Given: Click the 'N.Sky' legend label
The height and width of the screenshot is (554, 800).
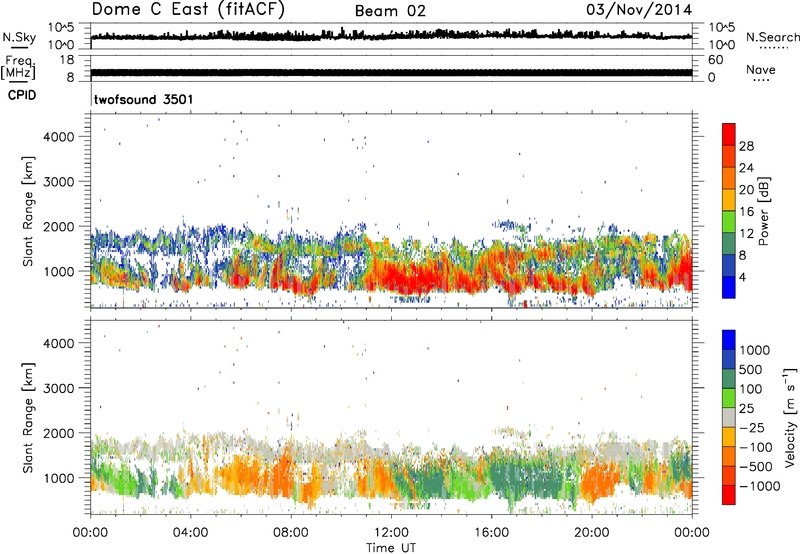Looking at the screenshot, I should coord(19,37).
